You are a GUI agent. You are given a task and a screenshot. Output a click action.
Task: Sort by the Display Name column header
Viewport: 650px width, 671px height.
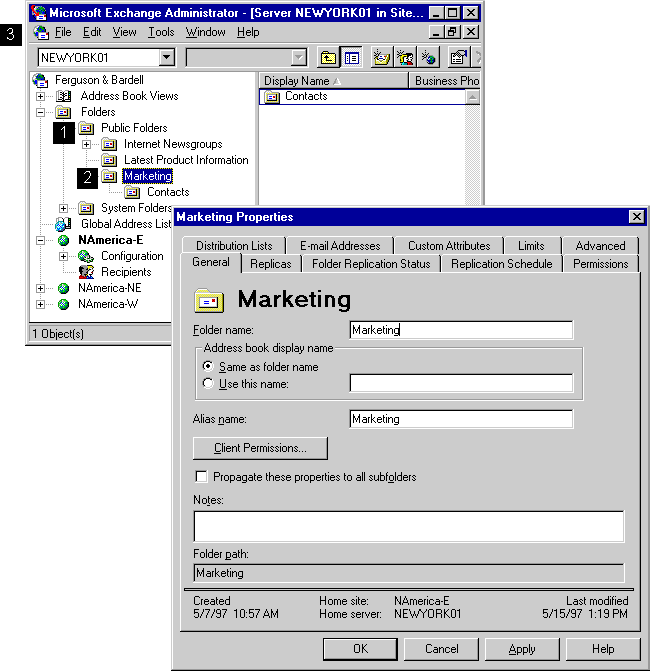(x=334, y=80)
